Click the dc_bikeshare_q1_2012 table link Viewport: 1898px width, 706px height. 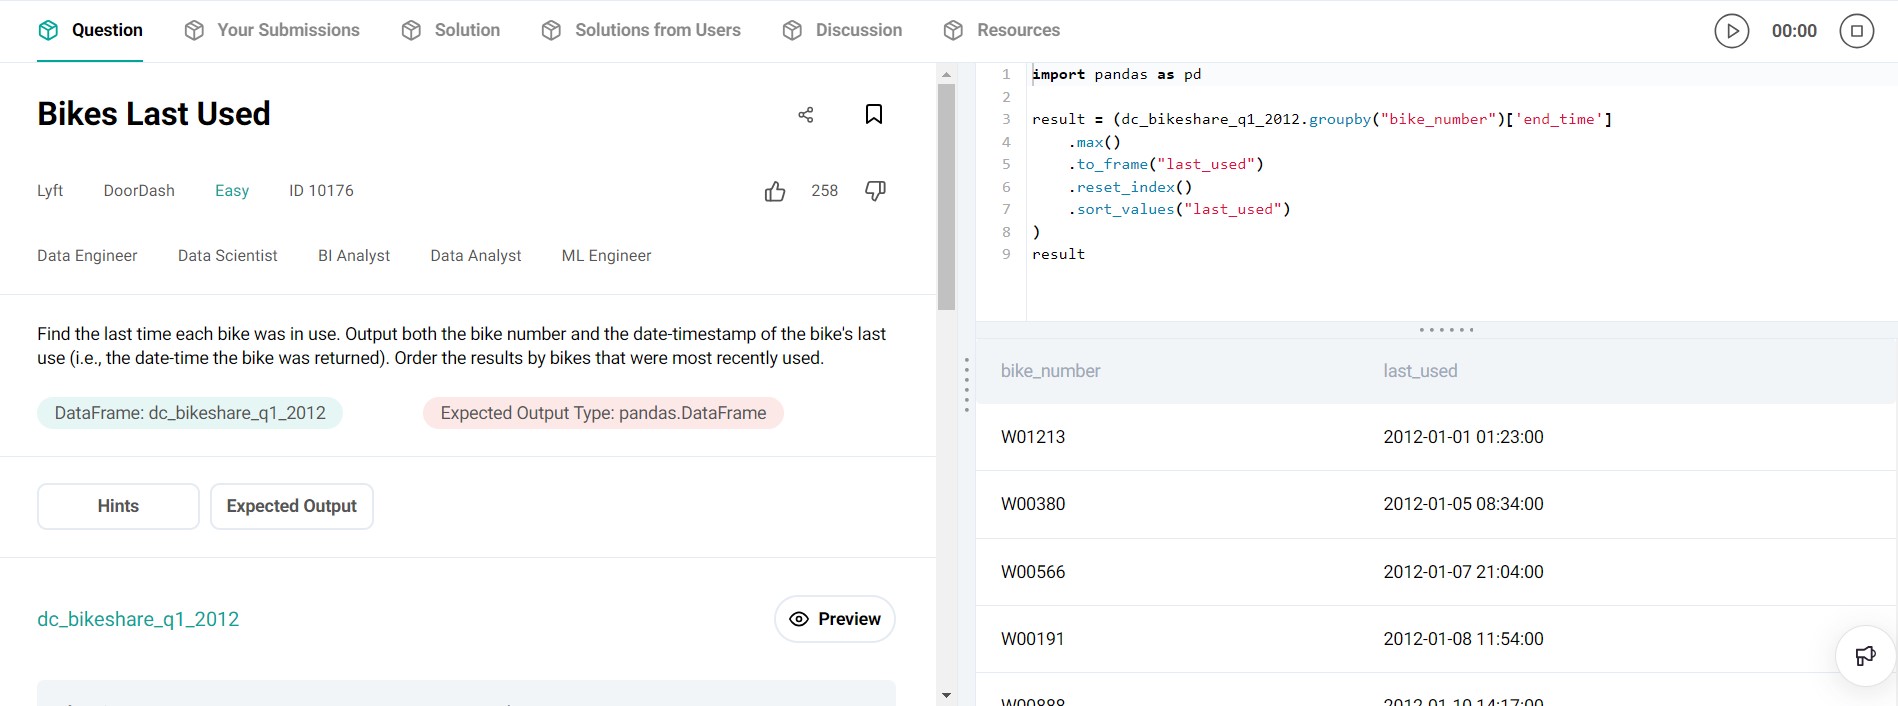coord(138,619)
